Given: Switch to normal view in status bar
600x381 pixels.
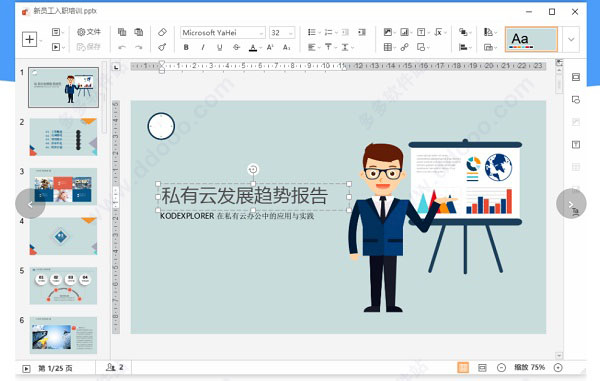Looking at the screenshot, I should pos(463,368).
